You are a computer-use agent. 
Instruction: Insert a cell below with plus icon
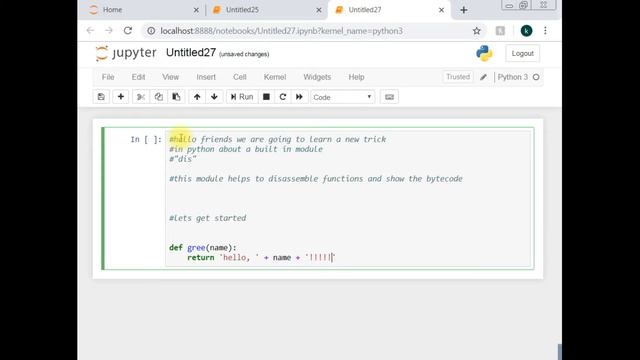point(120,97)
